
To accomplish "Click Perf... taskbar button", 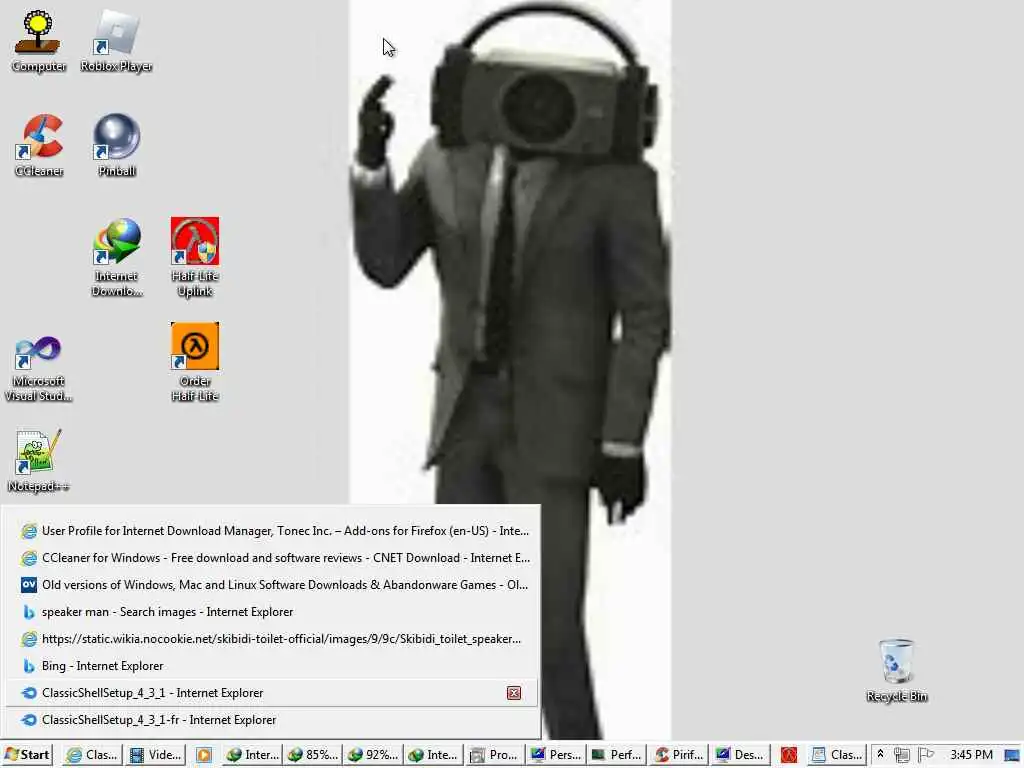I will [x=616, y=755].
